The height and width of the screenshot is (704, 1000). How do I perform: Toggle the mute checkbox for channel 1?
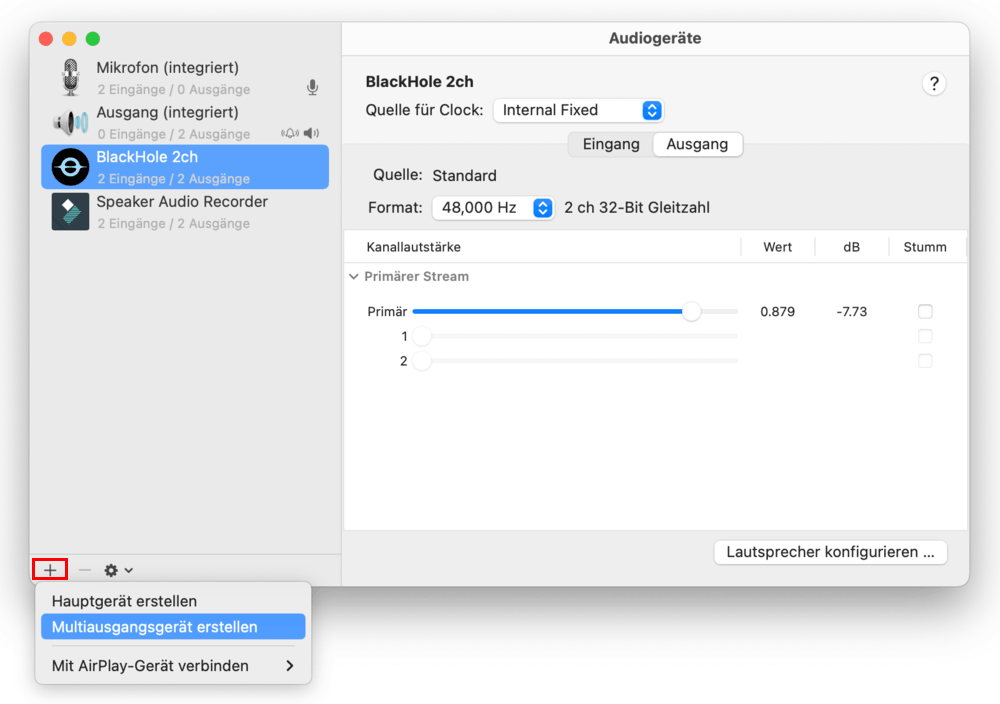click(x=925, y=336)
